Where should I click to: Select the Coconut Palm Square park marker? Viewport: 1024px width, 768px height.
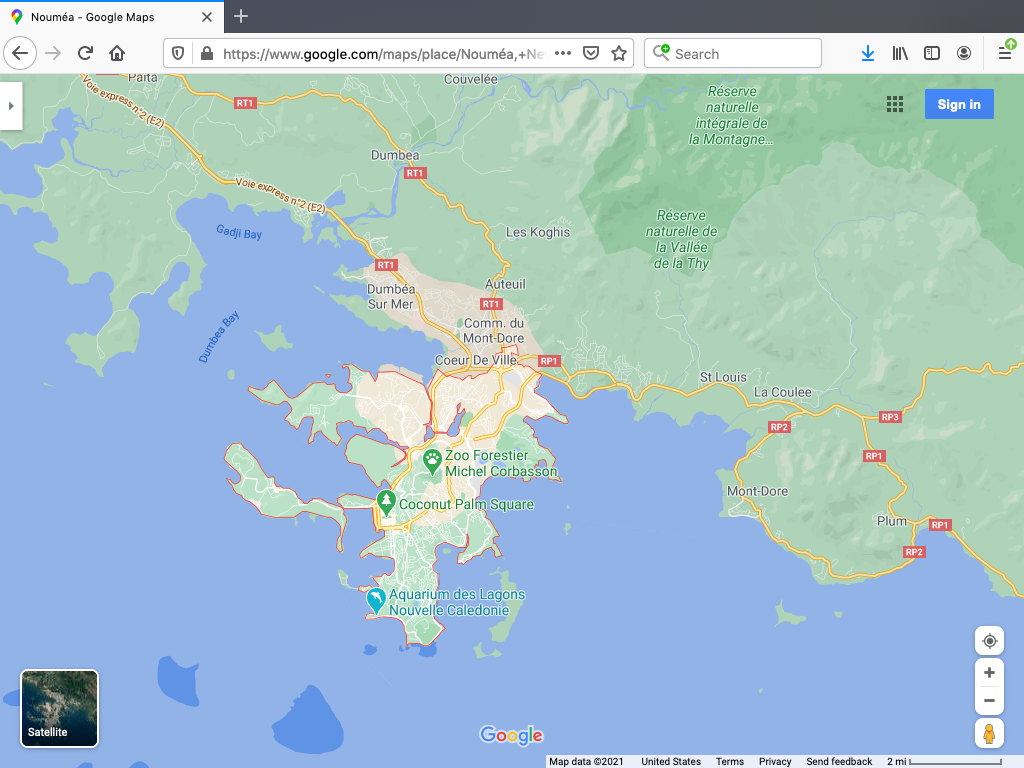tap(386, 502)
